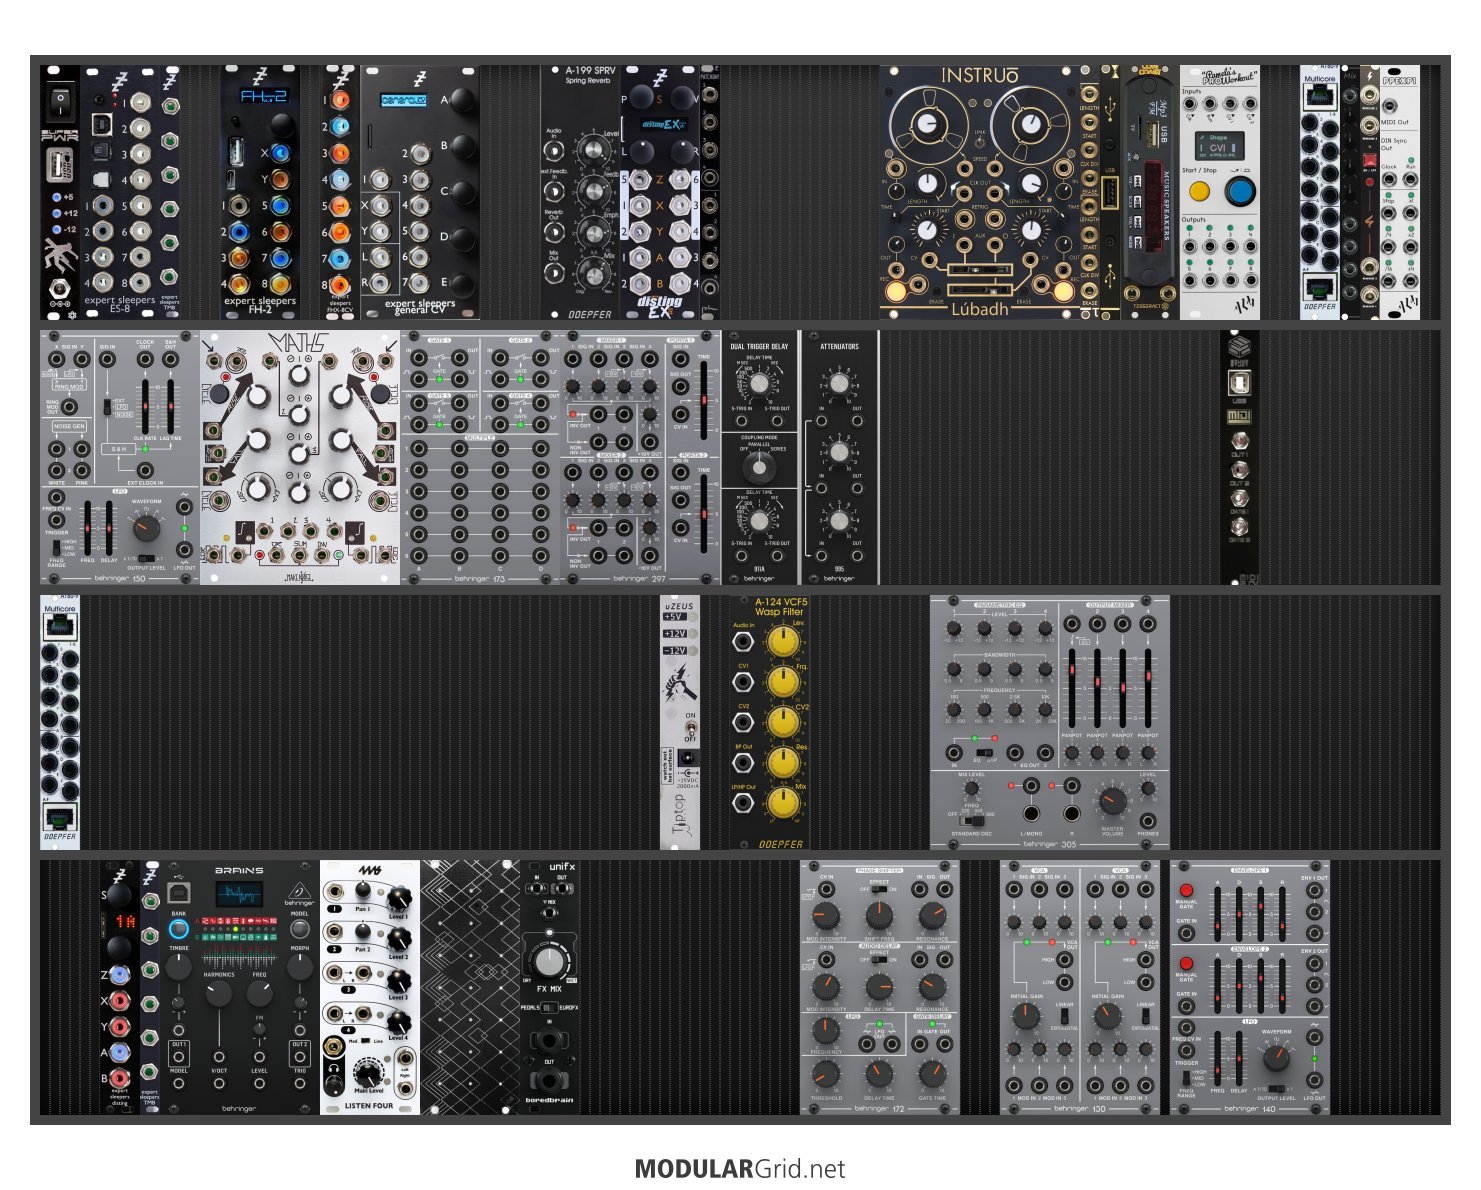Flip the EXT/LFO selector switch on Behringer 150
Viewport: 1481px width, 1190px height.
click(x=107, y=408)
